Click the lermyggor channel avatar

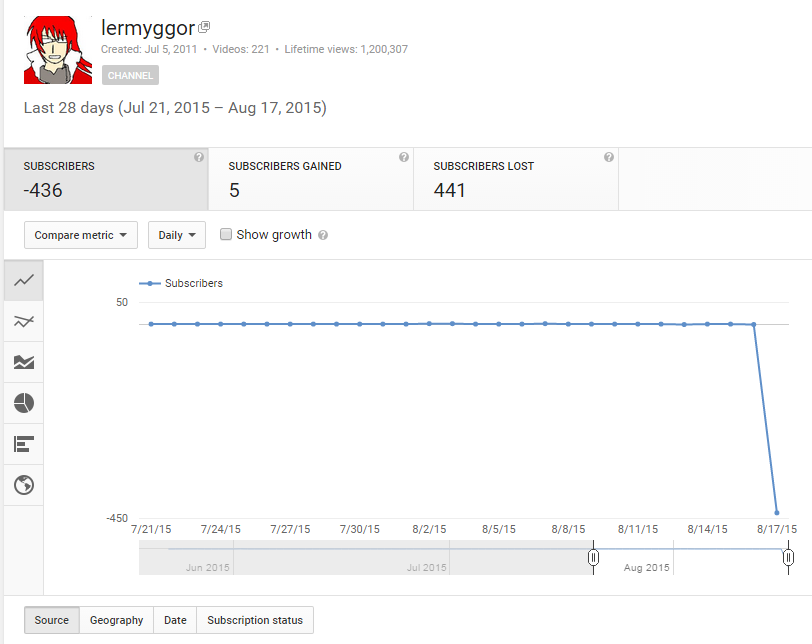point(58,50)
